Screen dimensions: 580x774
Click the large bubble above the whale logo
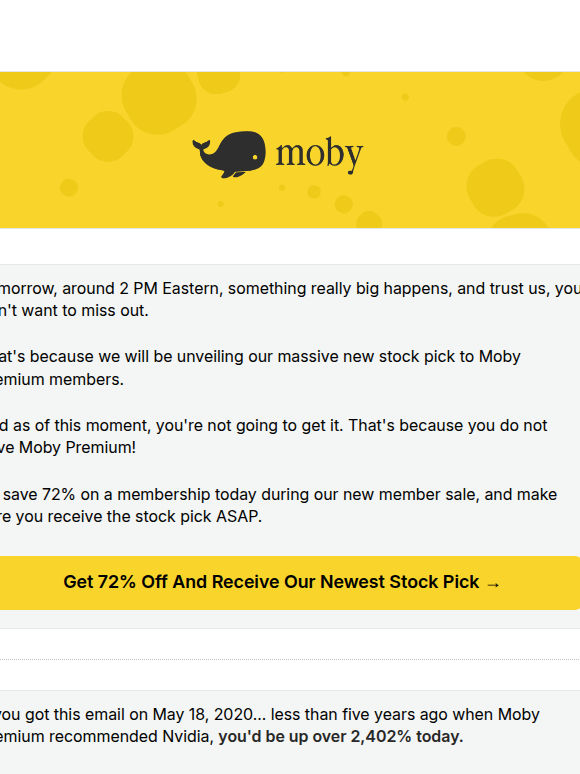pos(159,102)
